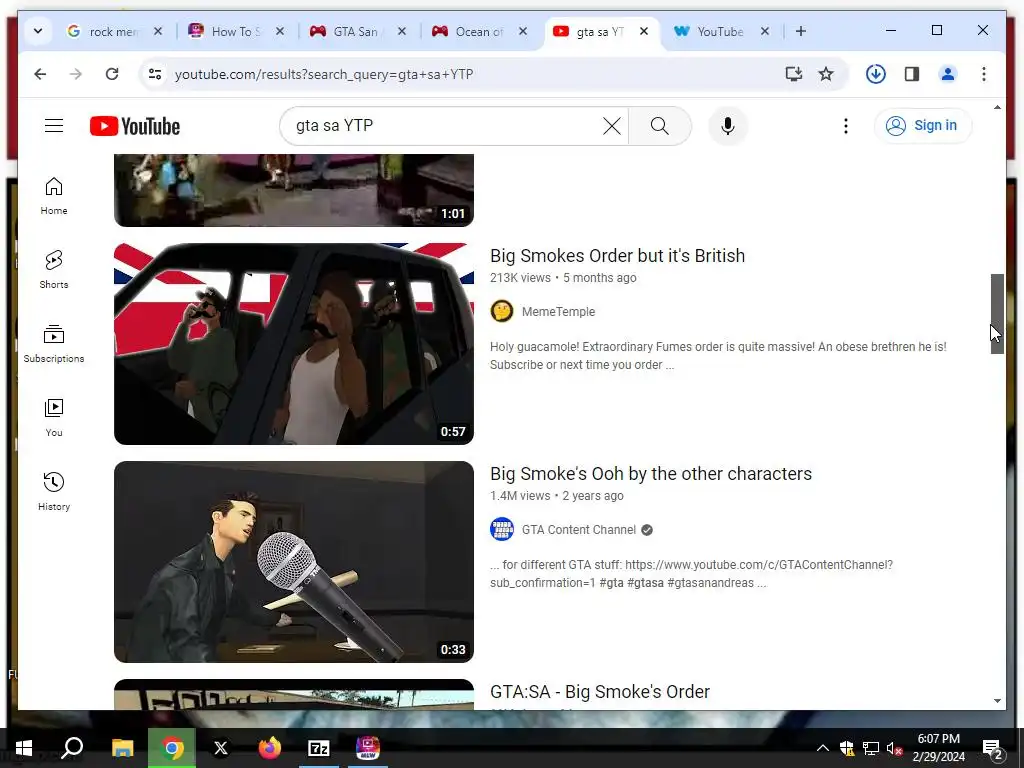This screenshot has height=768, width=1024.
Task: Click the Sign in button
Action: (x=923, y=125)
